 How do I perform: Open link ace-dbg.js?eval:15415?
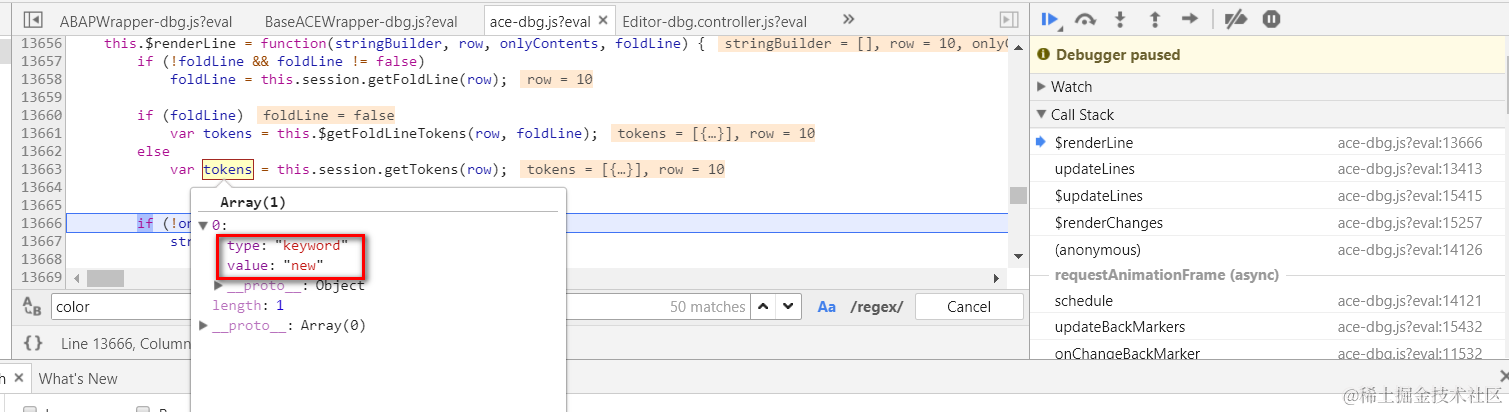coord(1410,196)
